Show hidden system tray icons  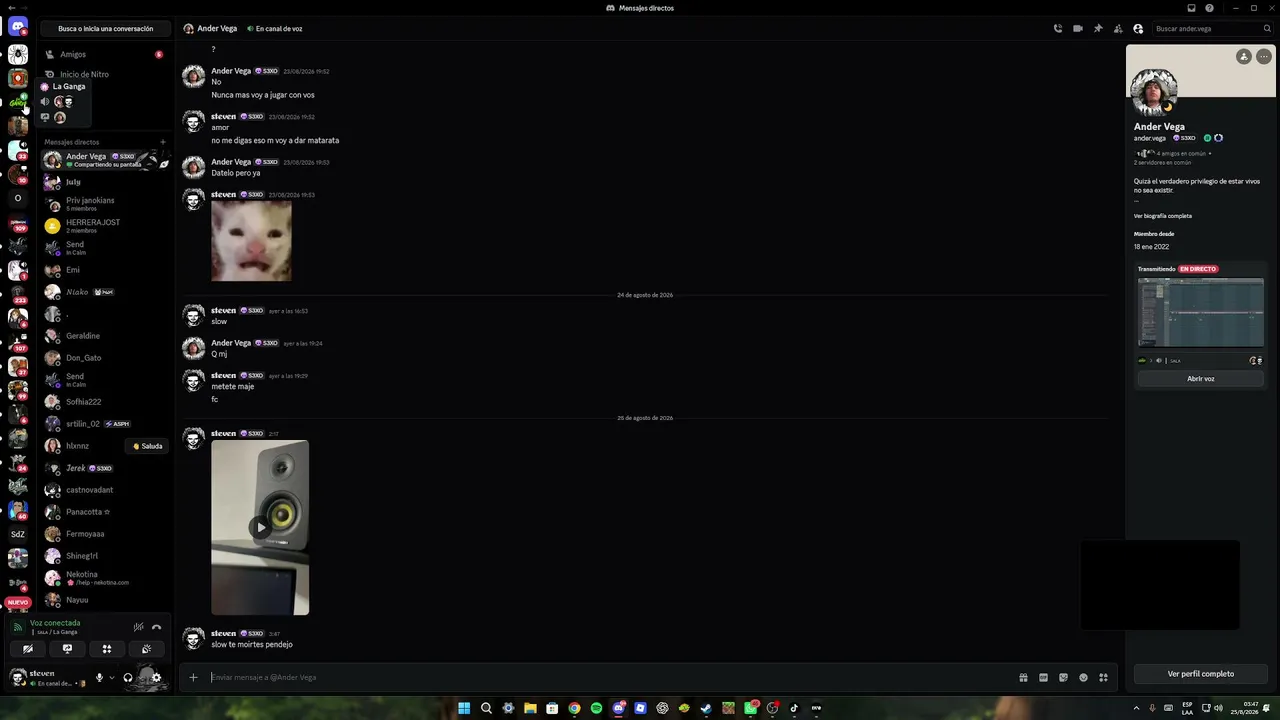1136,708
